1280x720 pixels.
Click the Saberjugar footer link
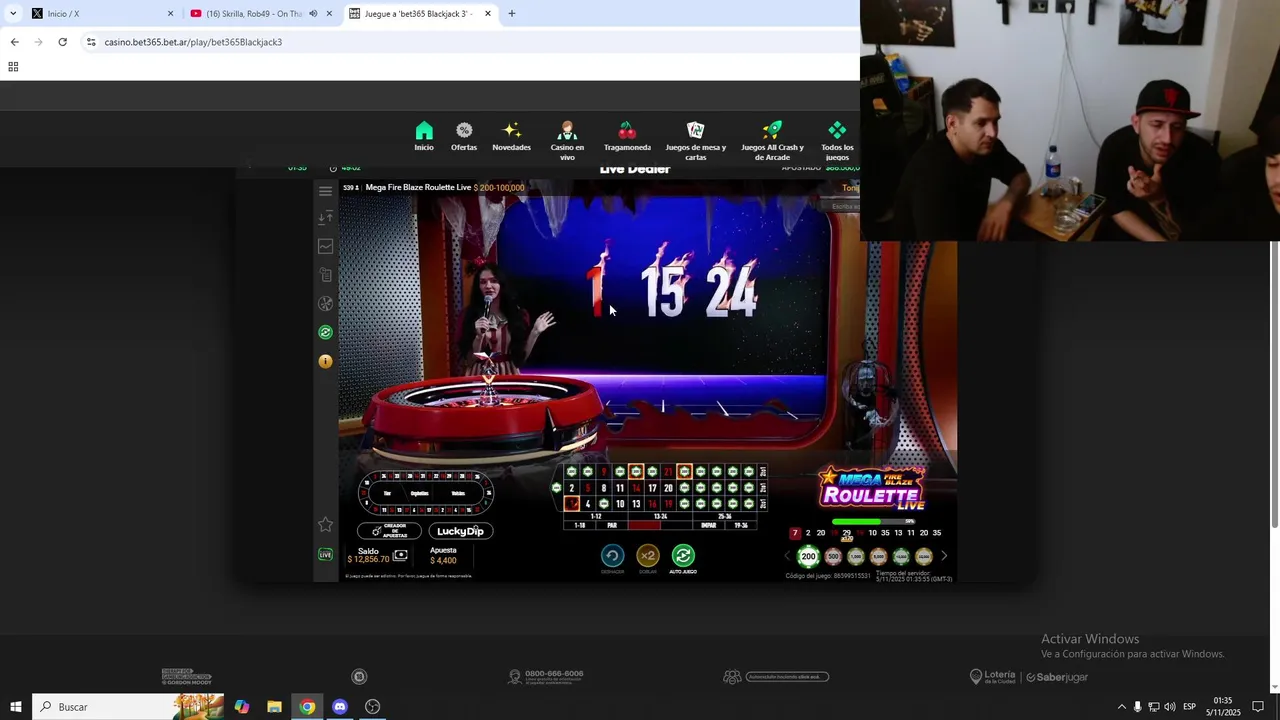(x=1057, y=677)
